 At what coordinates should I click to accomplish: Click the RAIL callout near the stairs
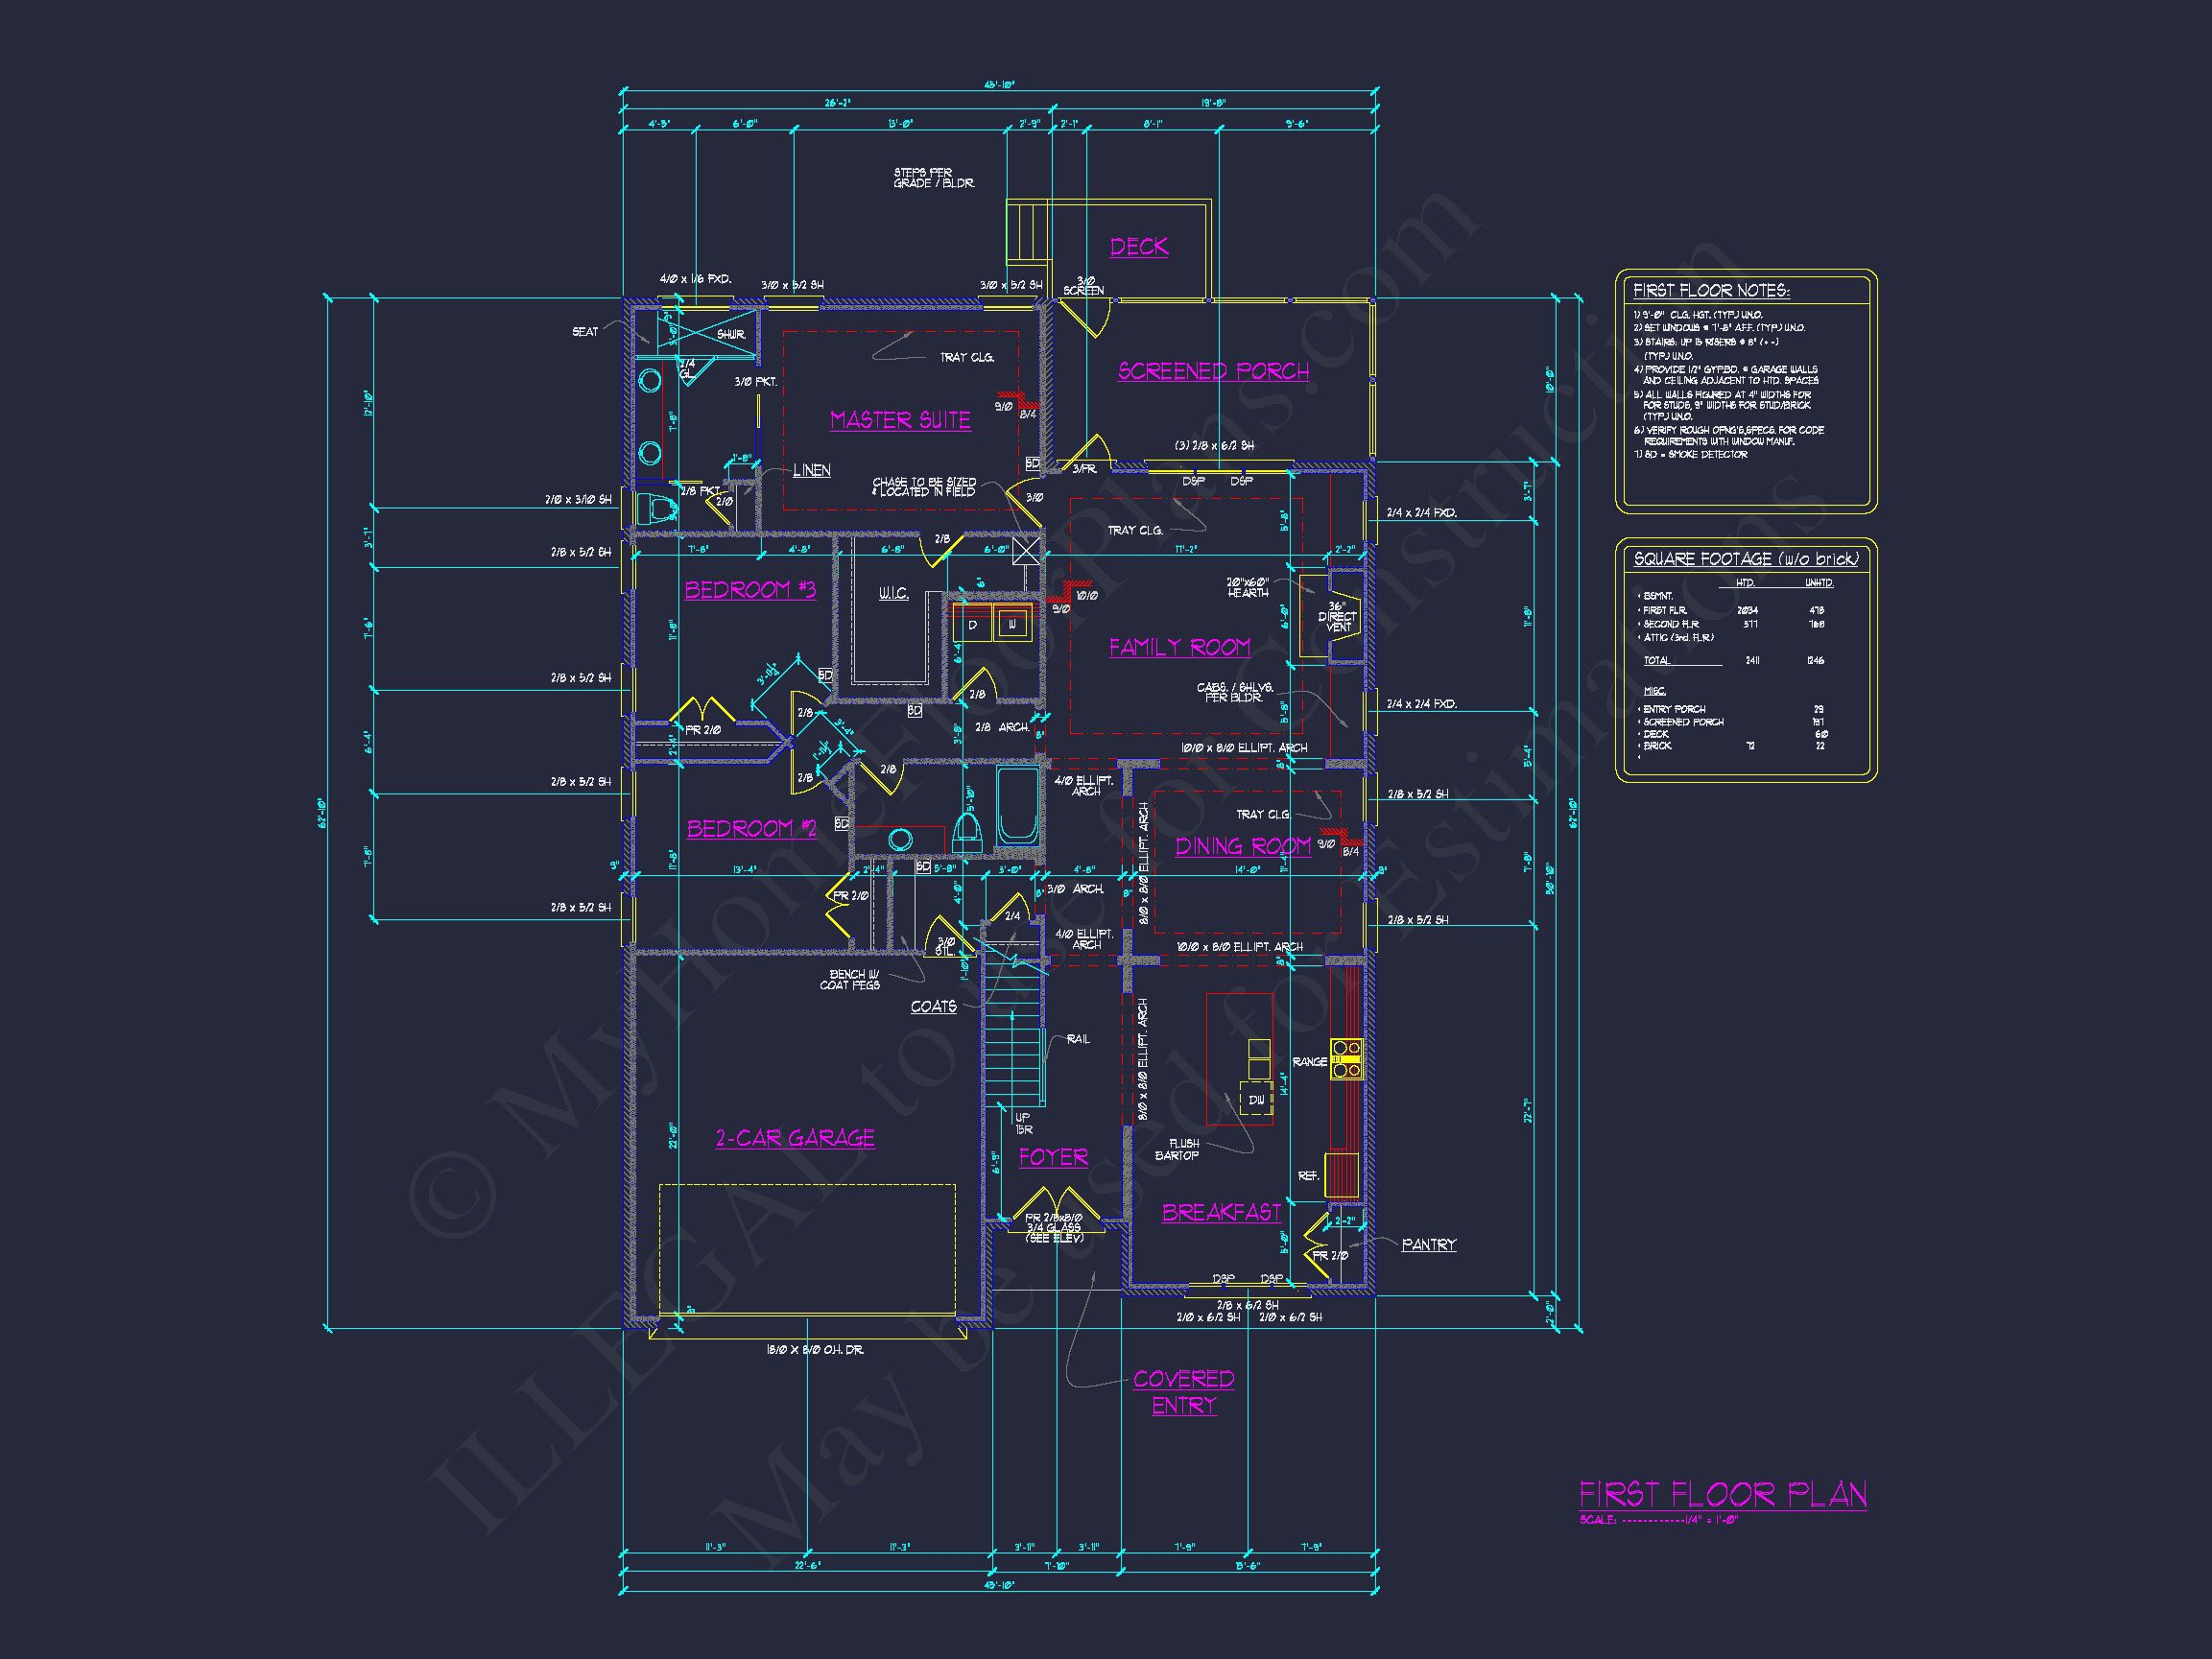(1078, 1039)
